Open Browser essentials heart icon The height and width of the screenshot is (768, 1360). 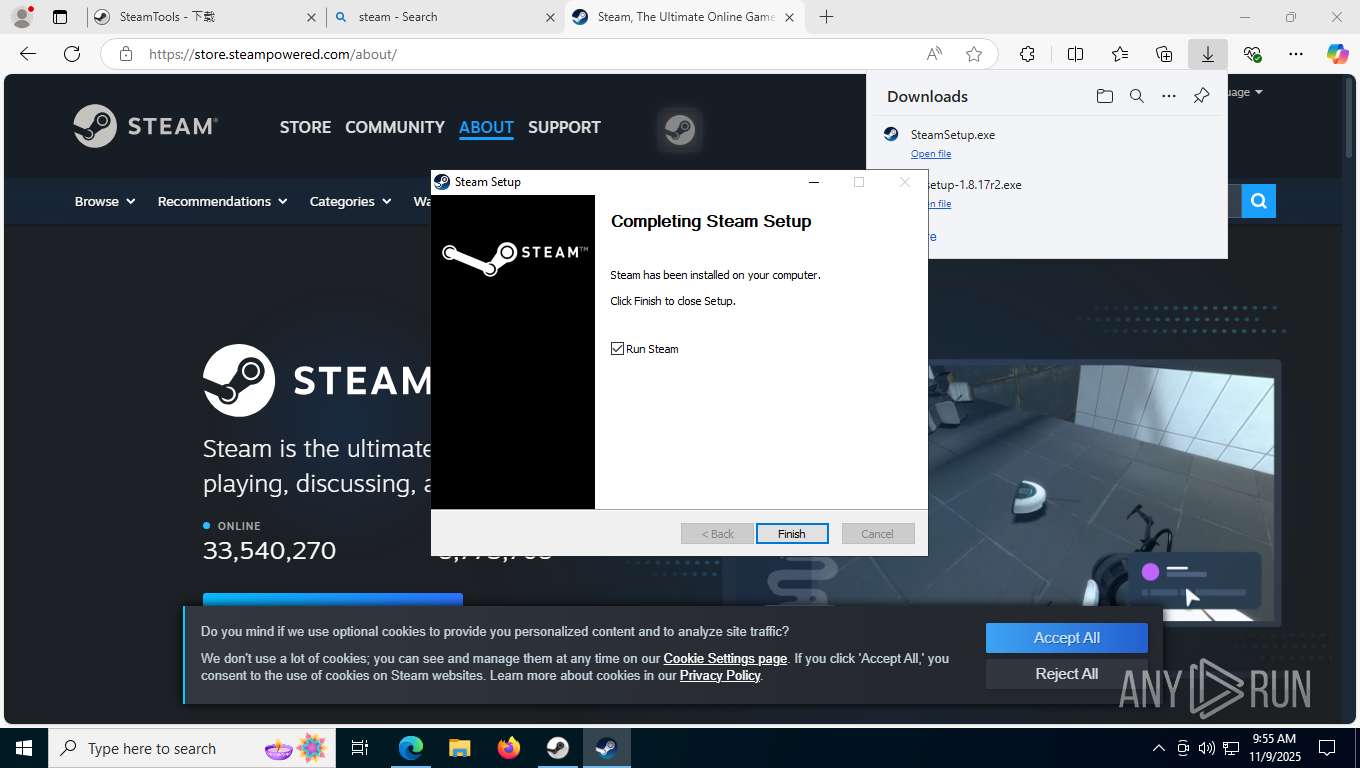coord(1252,54)
